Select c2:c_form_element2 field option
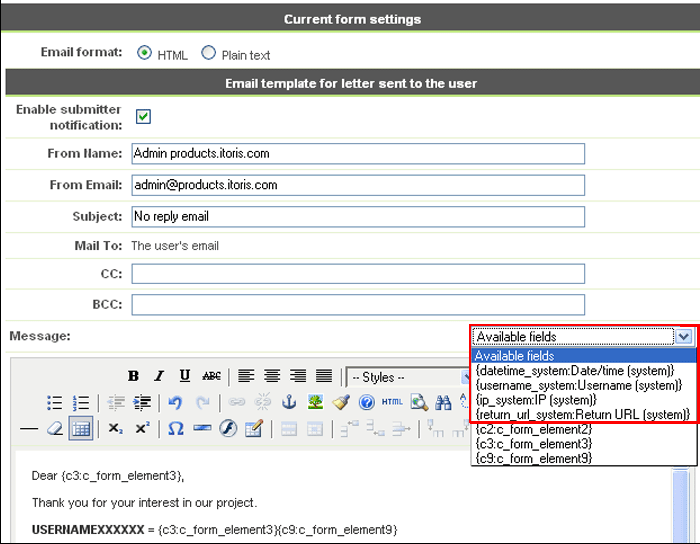Screen dimensions: 700x544 coord(584,429)
